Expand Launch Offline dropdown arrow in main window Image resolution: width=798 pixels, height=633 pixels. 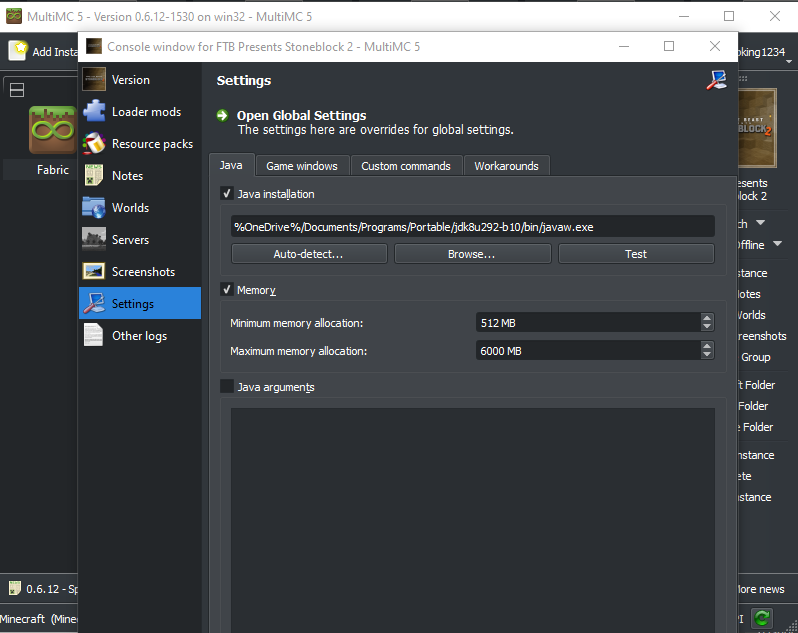777,243
